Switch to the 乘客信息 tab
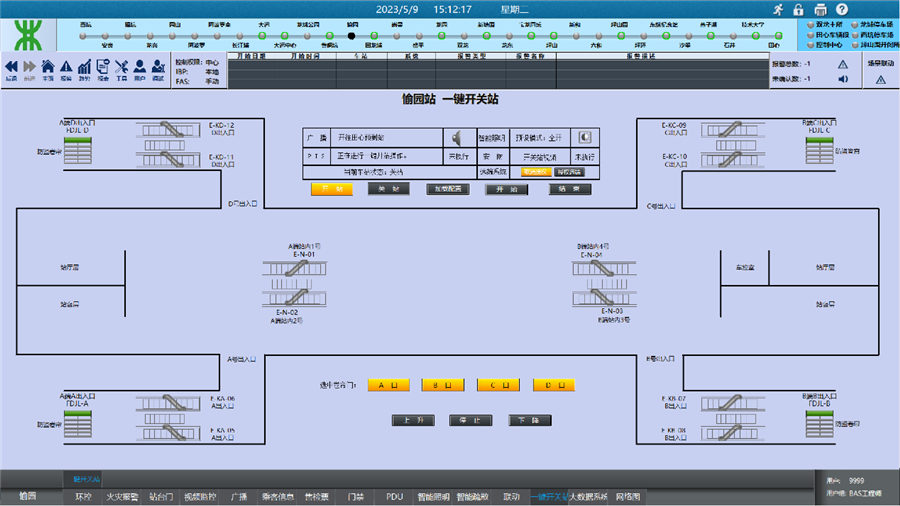900x506 pixels. pos(278,497)
